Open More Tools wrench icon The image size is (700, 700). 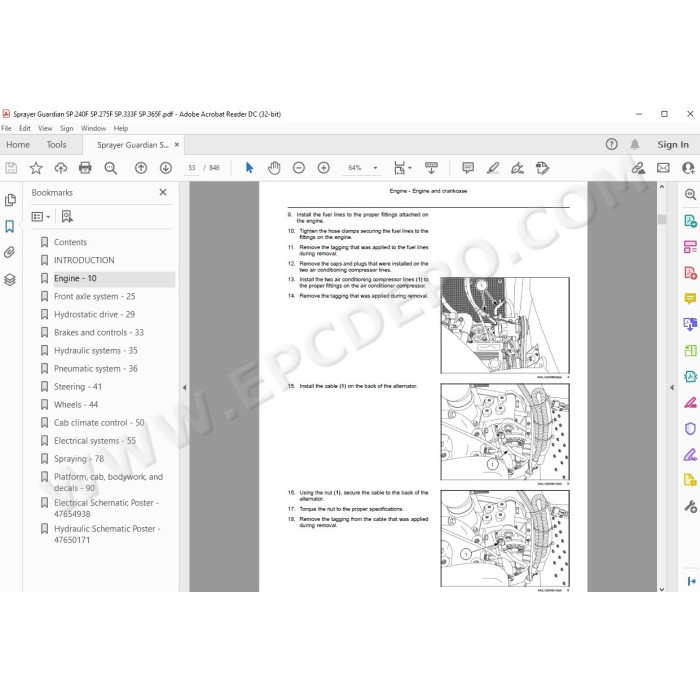point(690,506)
